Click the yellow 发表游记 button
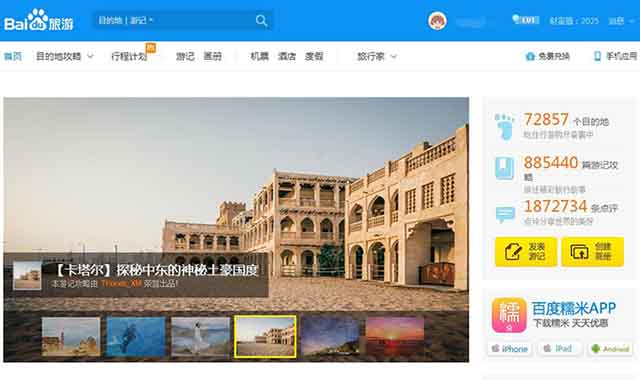The width and height of the screenshot is (640, 380). (526, 251)
